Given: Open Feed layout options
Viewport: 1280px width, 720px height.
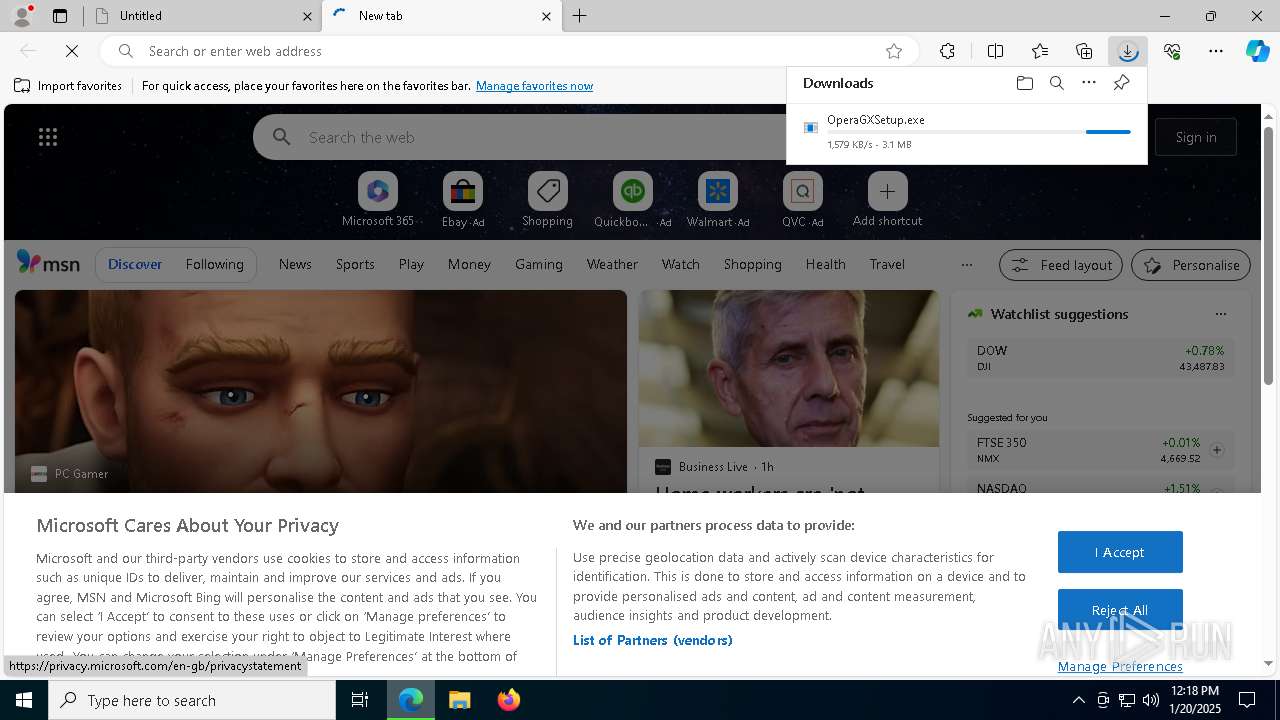Looking at the screenshot, I should click(x=1061, y=265).
